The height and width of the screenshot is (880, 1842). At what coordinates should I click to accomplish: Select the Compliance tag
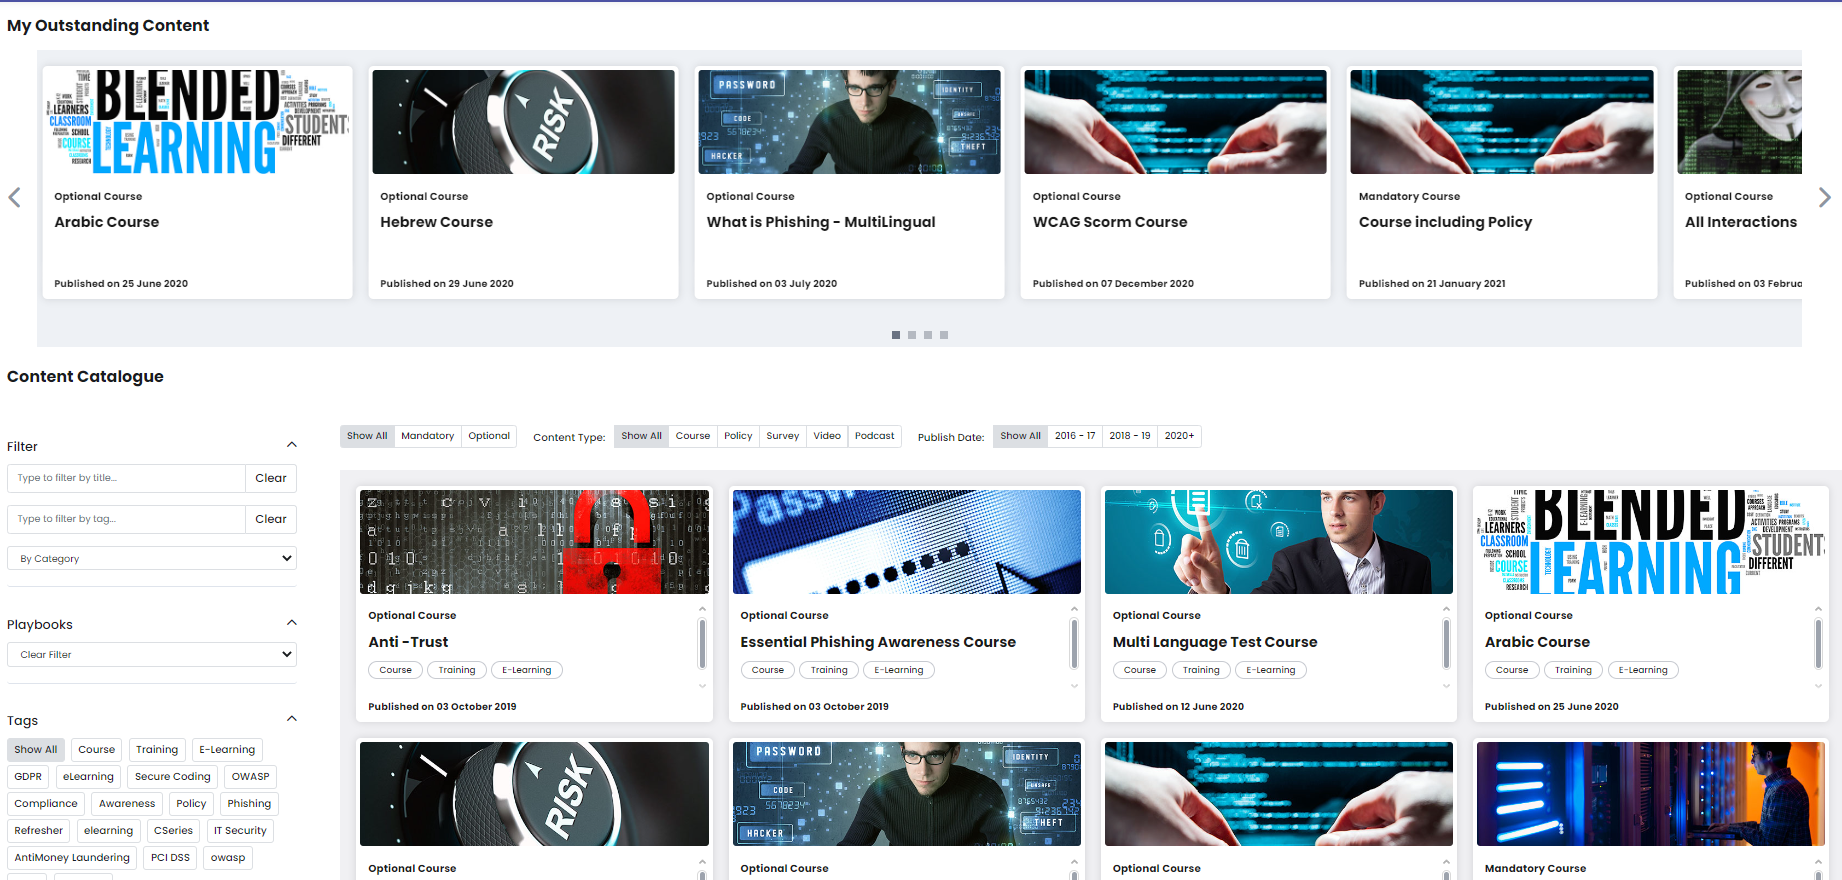pos(46,803)
